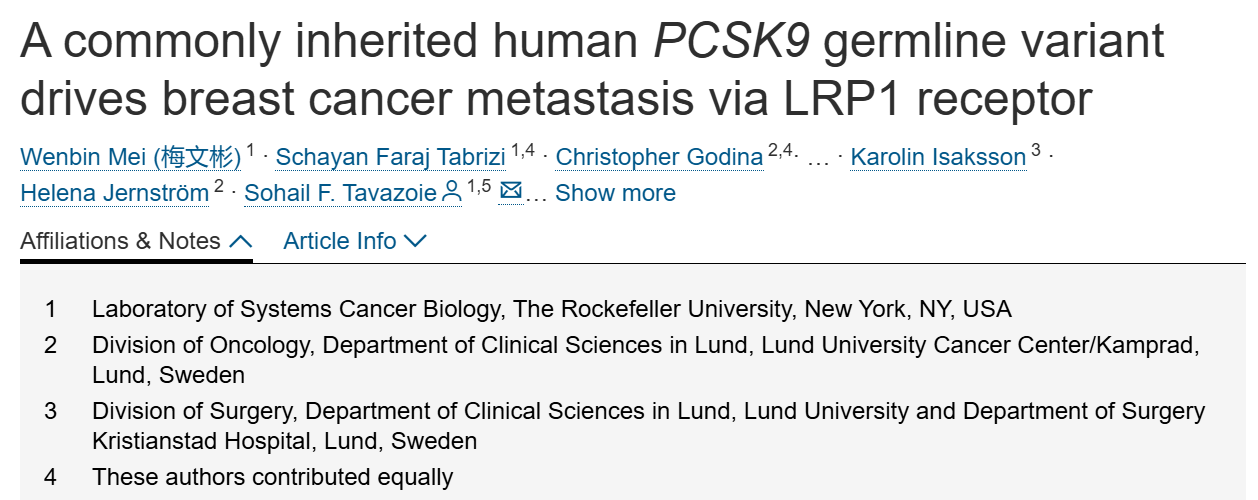Screen dimensions: 1258x500
Task: Select the Division of Surgery affiliation entry
Action: pyautogui.click(x=649, y=426)
